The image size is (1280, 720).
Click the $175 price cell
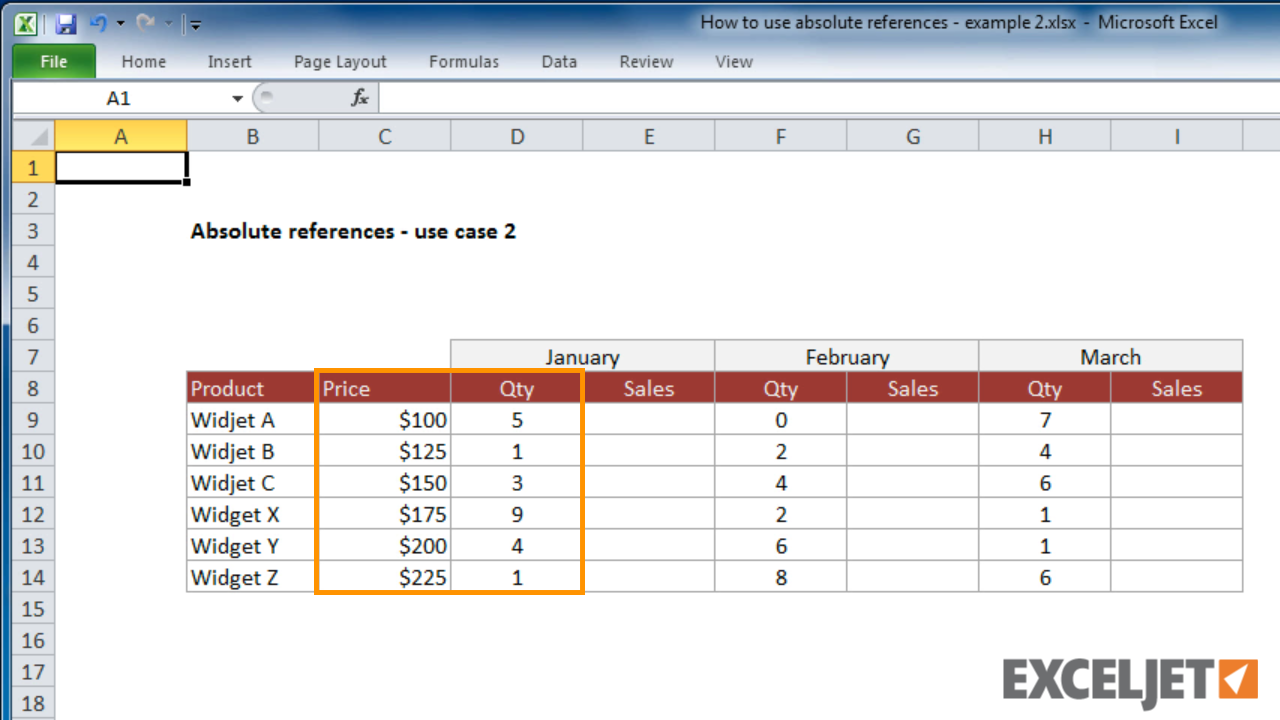click(385, 514)
